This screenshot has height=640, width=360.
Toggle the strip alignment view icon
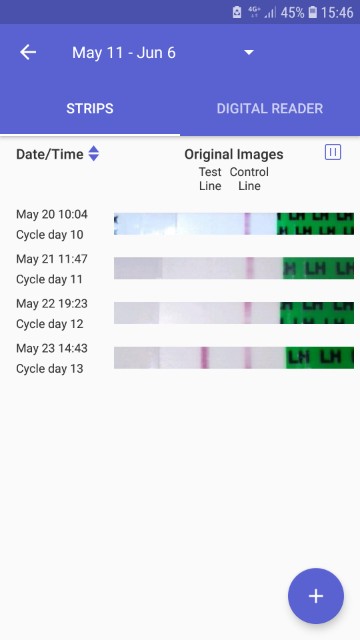tap(333, 152)
